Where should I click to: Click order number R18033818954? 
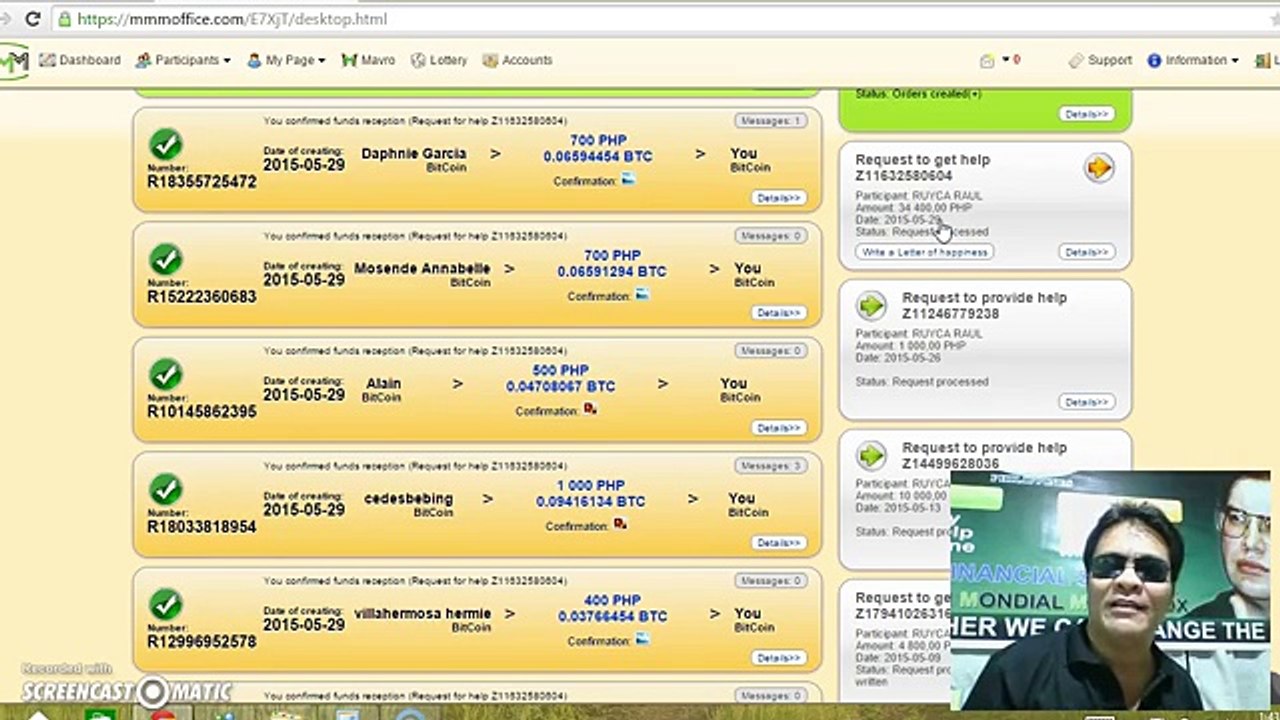tap(202, 527)
